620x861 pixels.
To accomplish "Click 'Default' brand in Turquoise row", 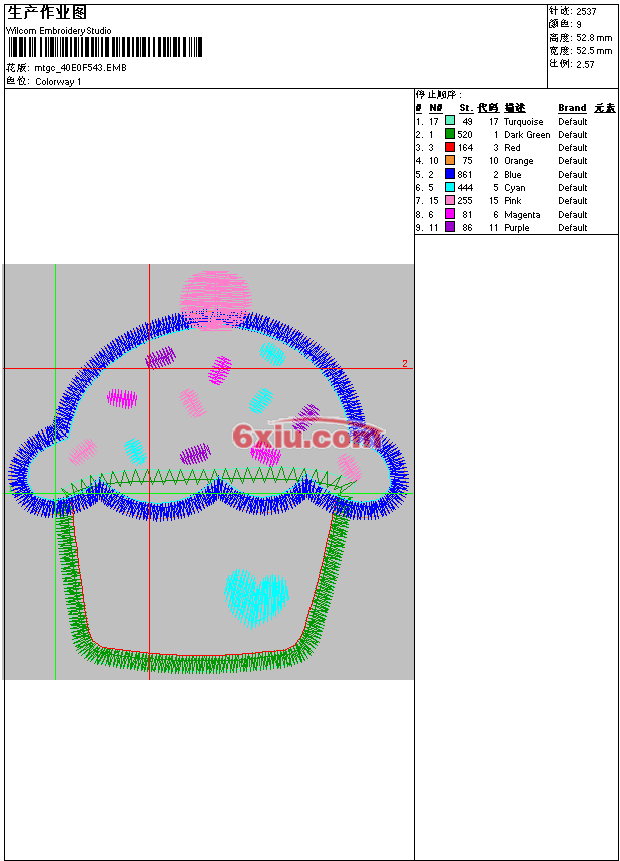I will 573,121.
